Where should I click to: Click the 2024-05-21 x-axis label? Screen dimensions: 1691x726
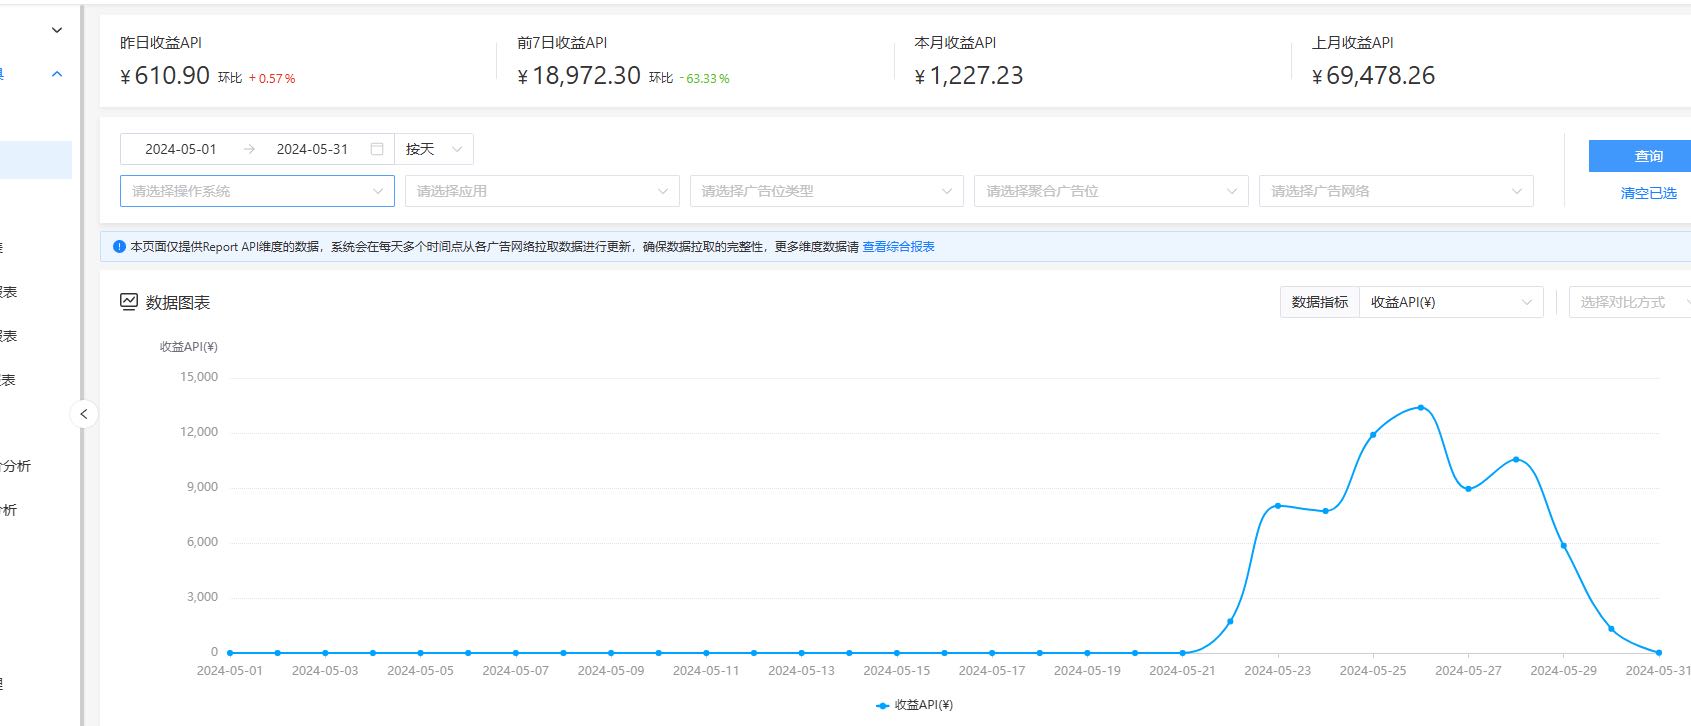coord(1182,671)
